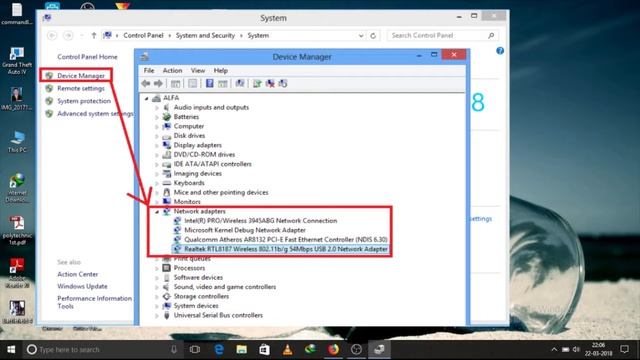Open File Explorer from the taskbar

coord(242,349)
